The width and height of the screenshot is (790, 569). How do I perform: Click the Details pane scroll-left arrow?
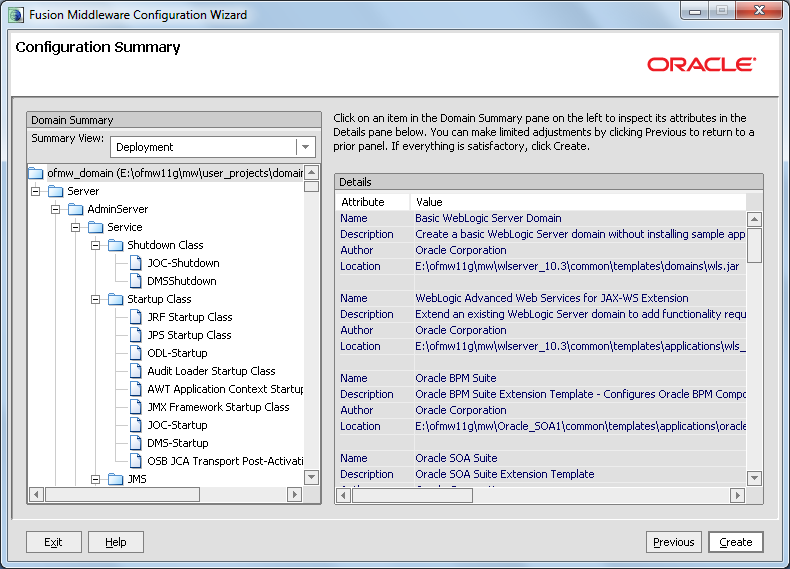click(344, 495)
